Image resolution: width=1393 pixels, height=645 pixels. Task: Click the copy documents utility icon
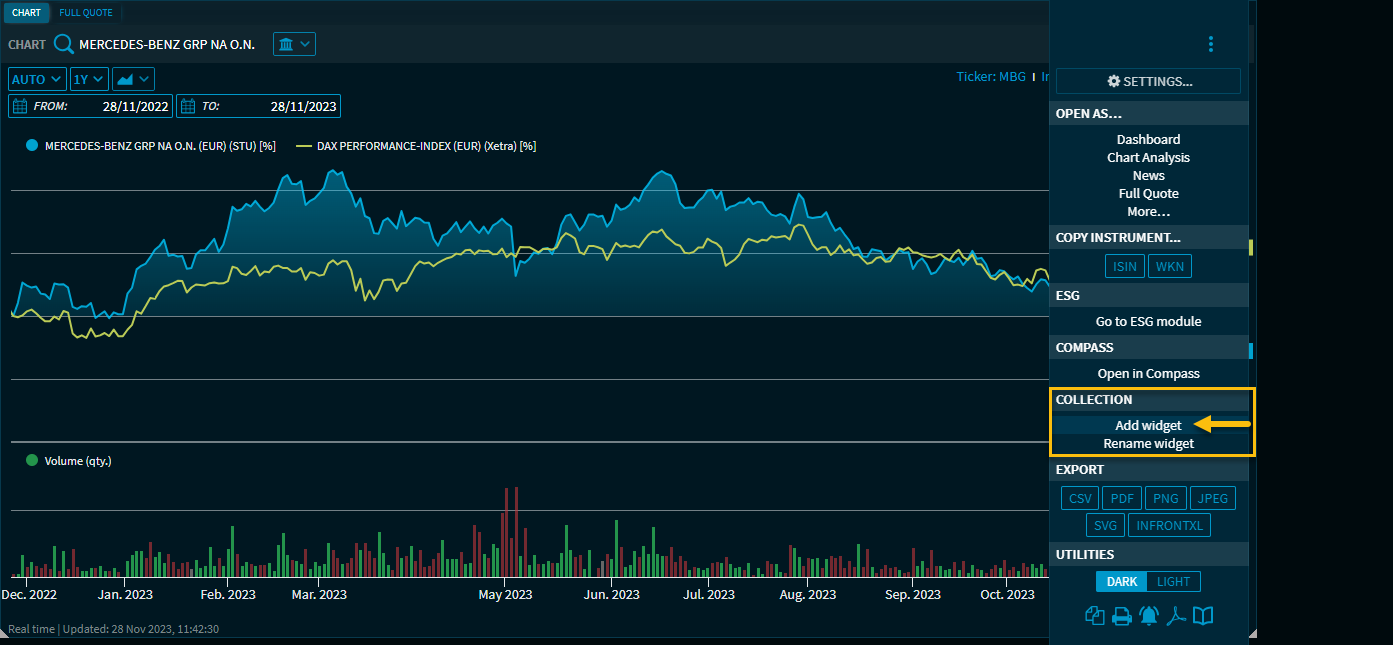click(x=1094, y=616)
